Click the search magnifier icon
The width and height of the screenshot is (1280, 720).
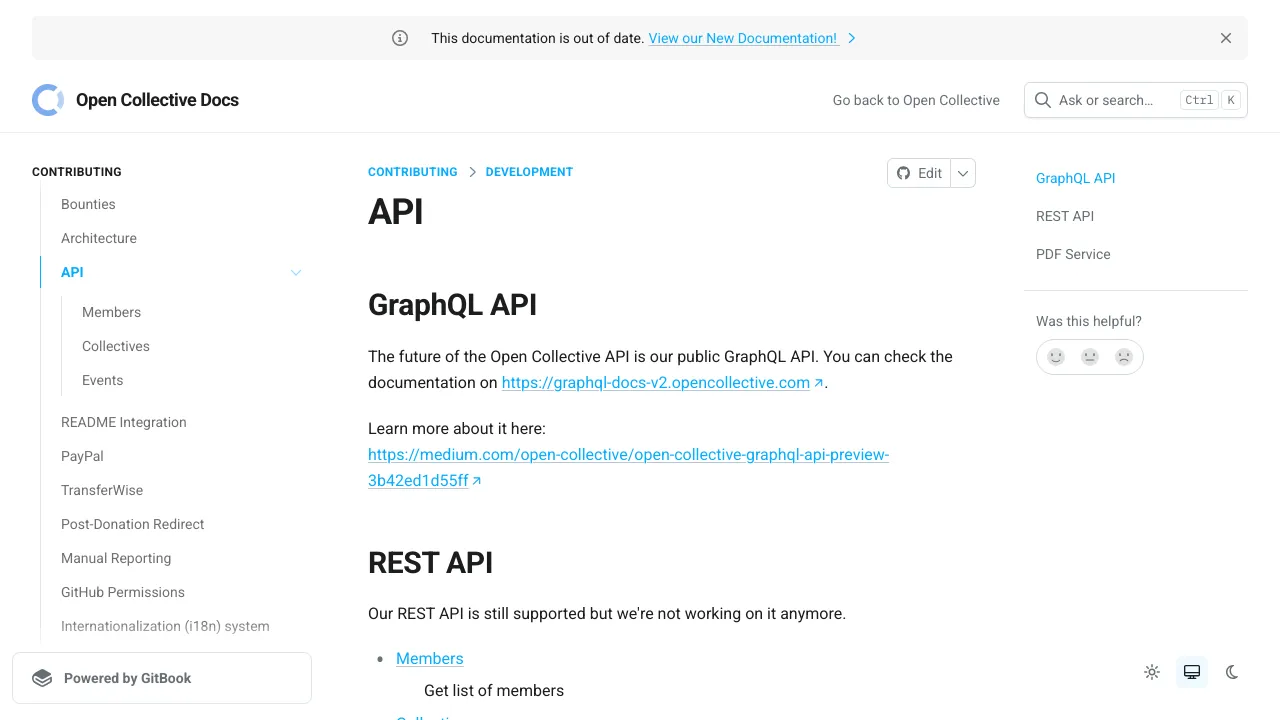[1043, 100]
